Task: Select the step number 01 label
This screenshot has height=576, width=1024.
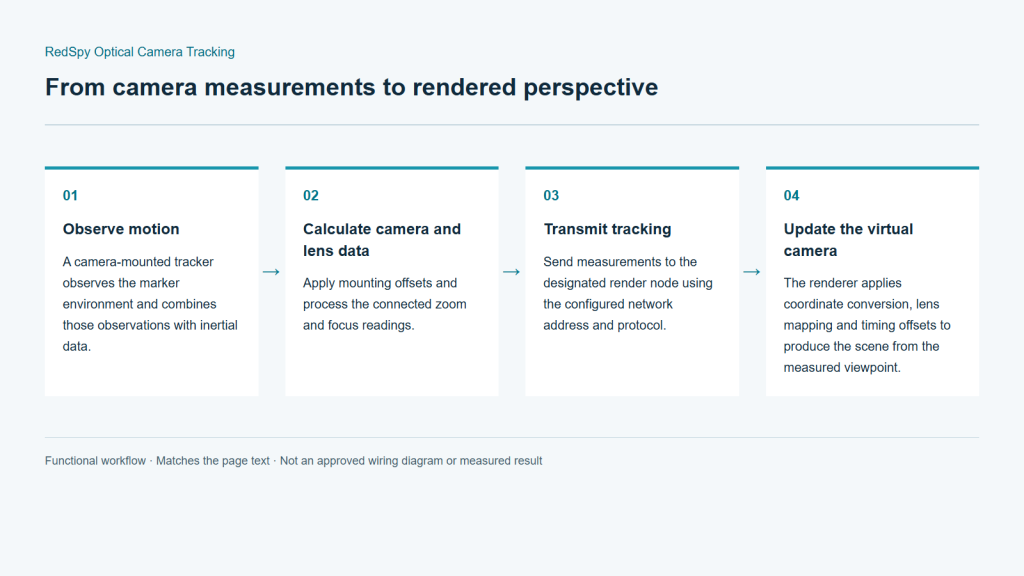Action: point(70,195)
